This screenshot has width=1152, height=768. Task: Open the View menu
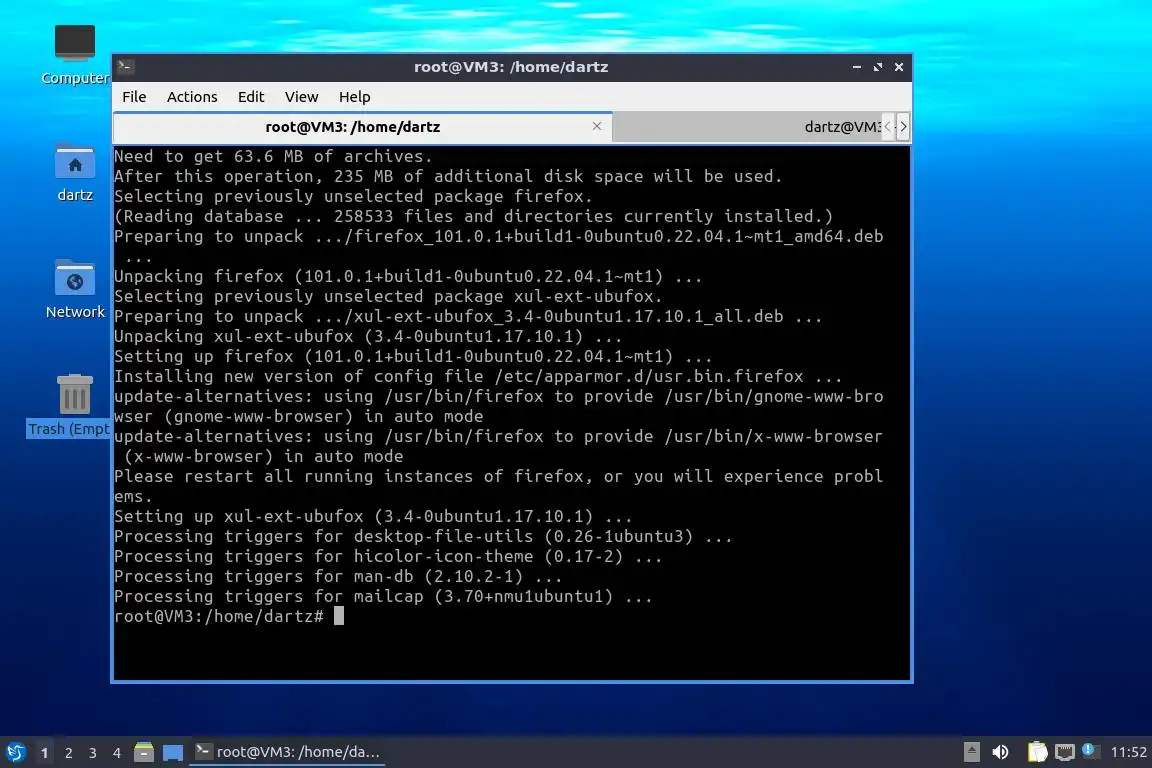click(301, 97)
